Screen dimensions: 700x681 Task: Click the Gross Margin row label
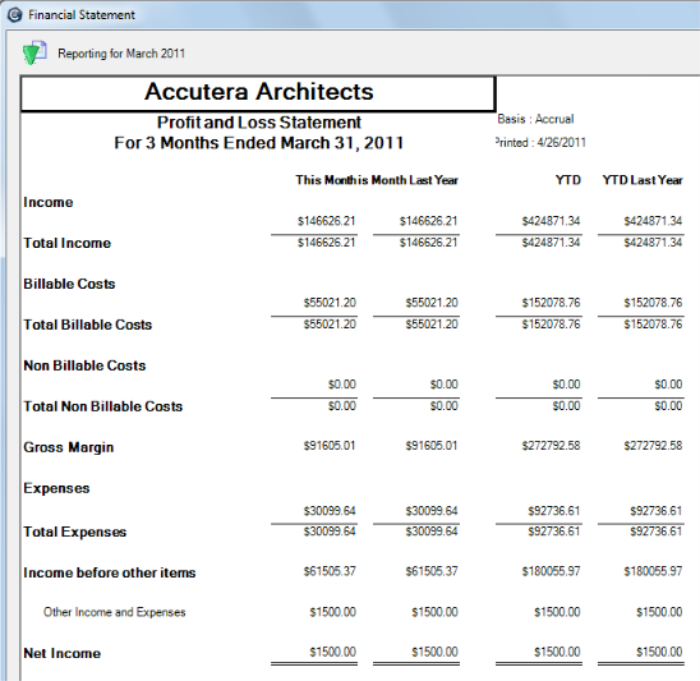click(68, 447)
